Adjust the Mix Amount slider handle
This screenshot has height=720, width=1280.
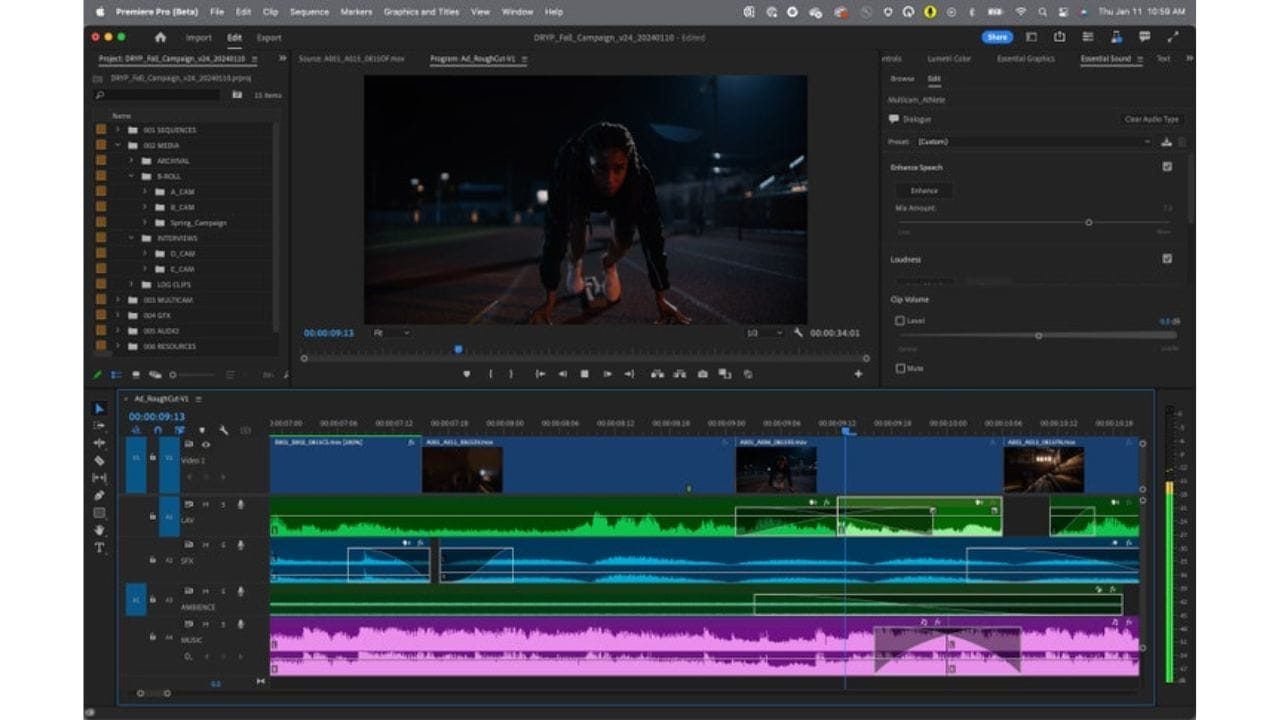pos(1089,222)
